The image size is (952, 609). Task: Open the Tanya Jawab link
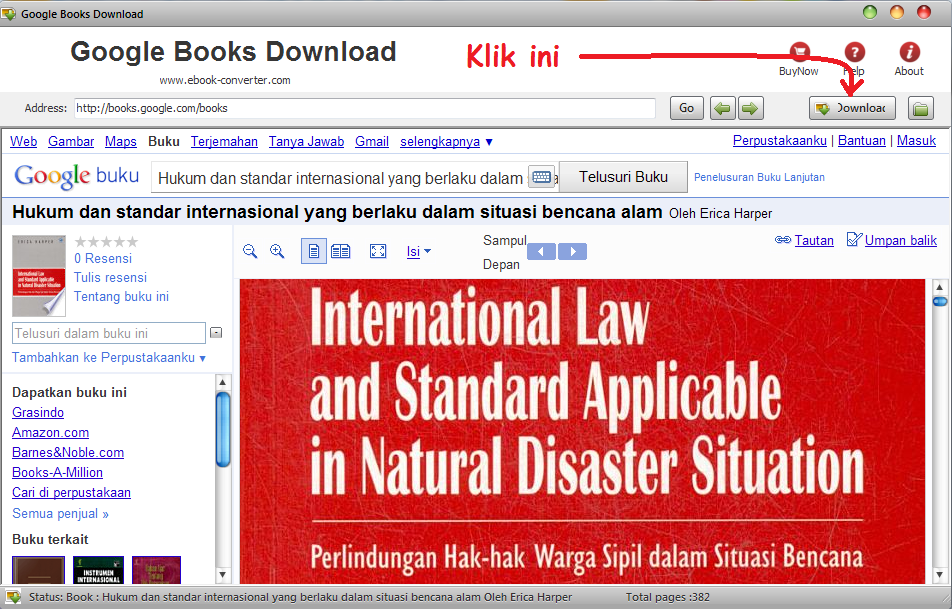307,141
